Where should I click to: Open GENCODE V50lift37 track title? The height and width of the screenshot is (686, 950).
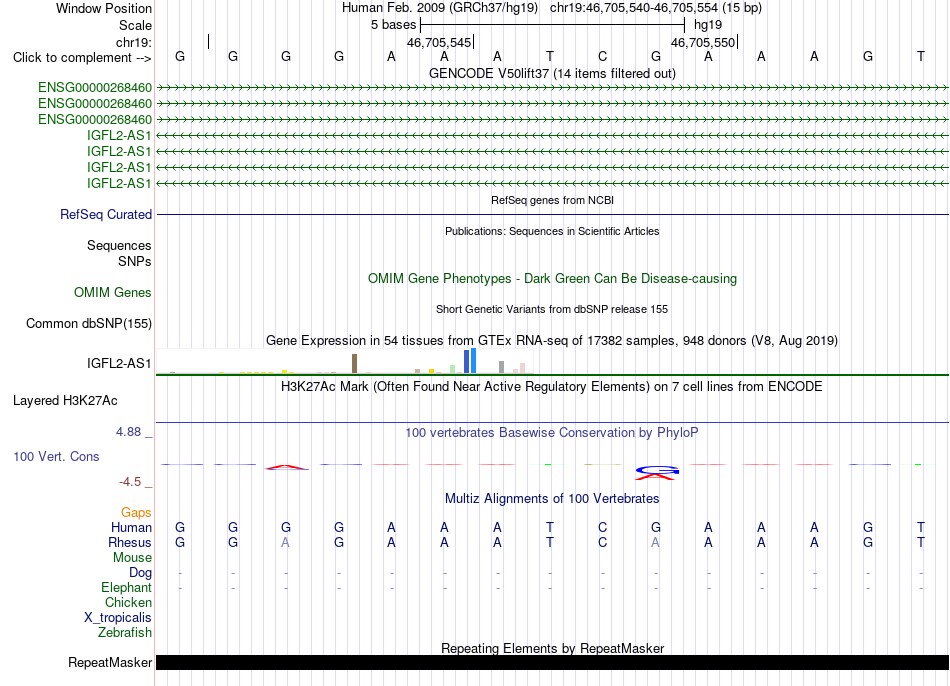pyautogui.click(x=552, y=73)
